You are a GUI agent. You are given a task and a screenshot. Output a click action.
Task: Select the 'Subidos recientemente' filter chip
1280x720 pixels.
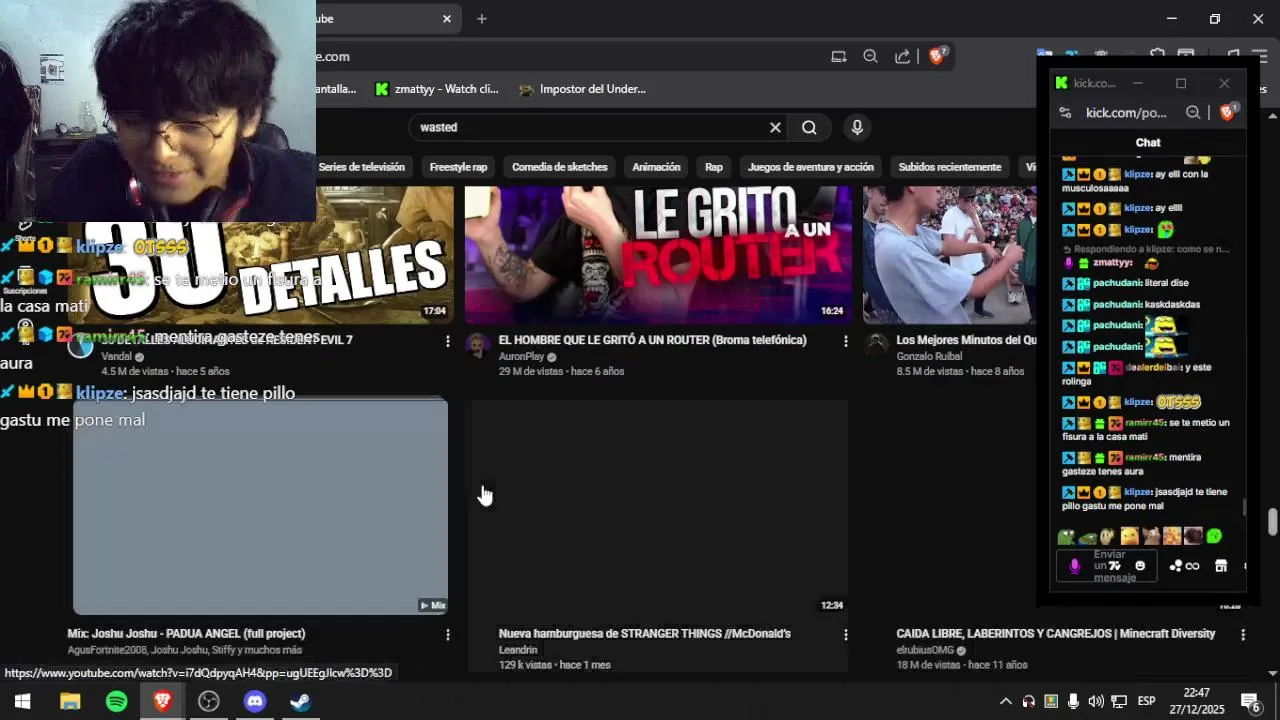(949, 167)
